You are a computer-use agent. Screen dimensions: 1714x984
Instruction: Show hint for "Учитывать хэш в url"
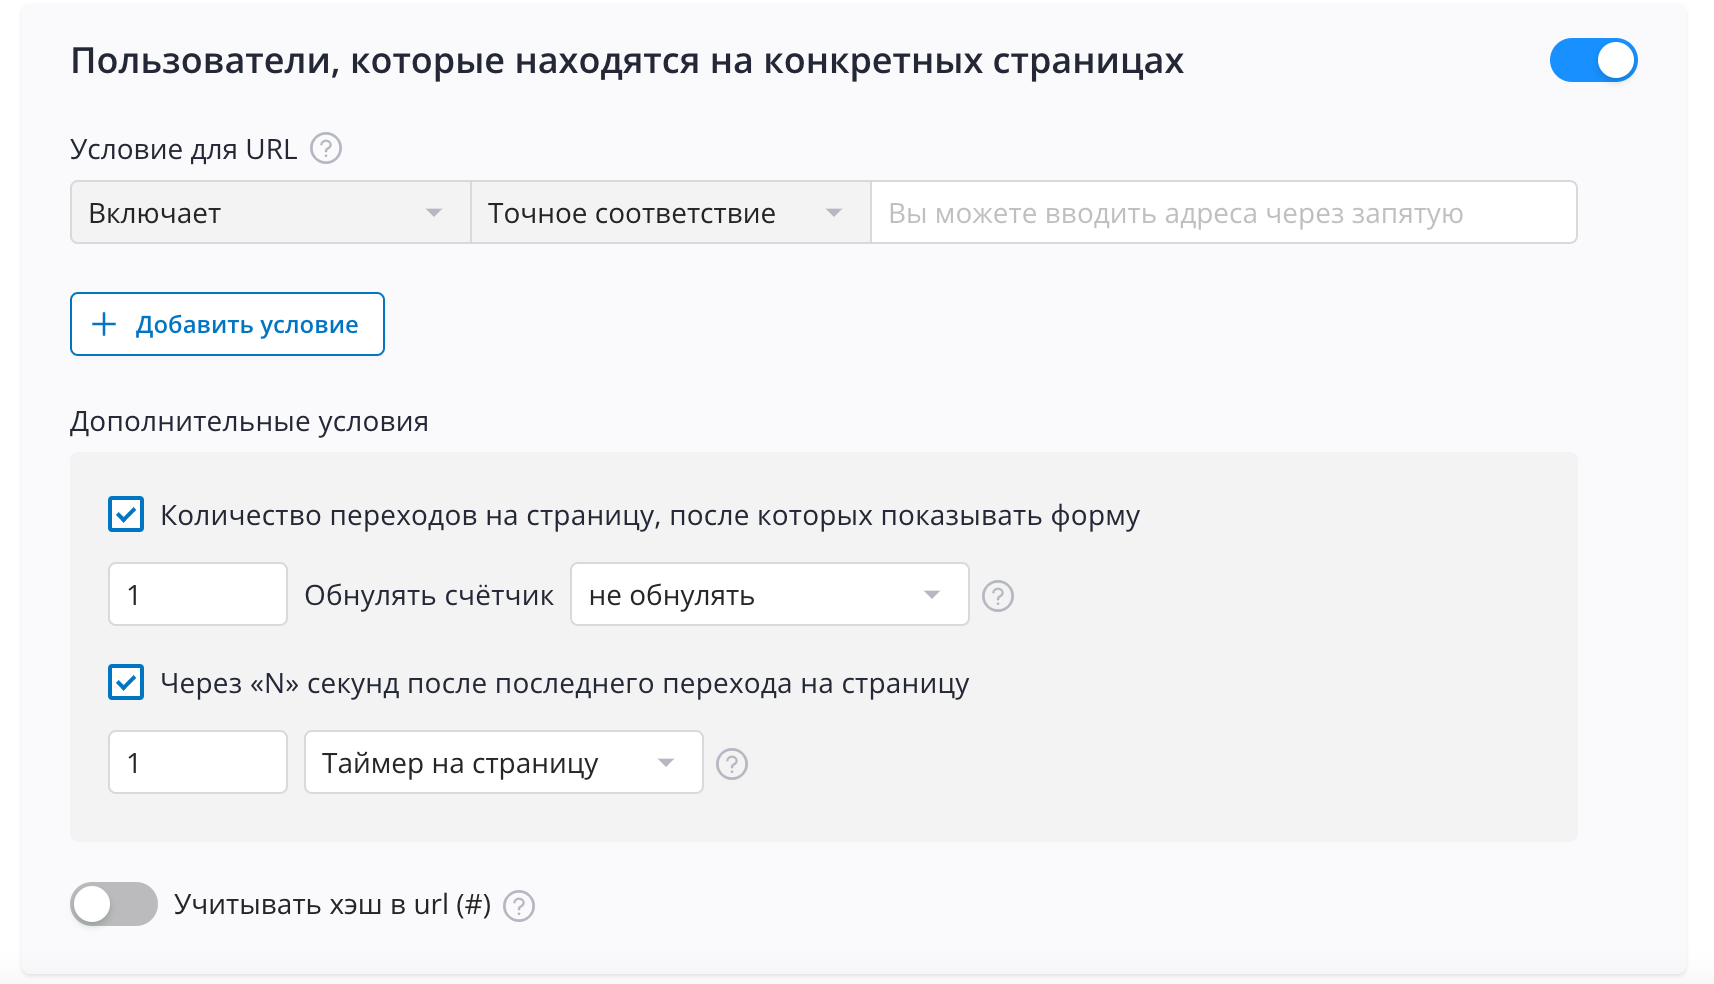point(519,906)
